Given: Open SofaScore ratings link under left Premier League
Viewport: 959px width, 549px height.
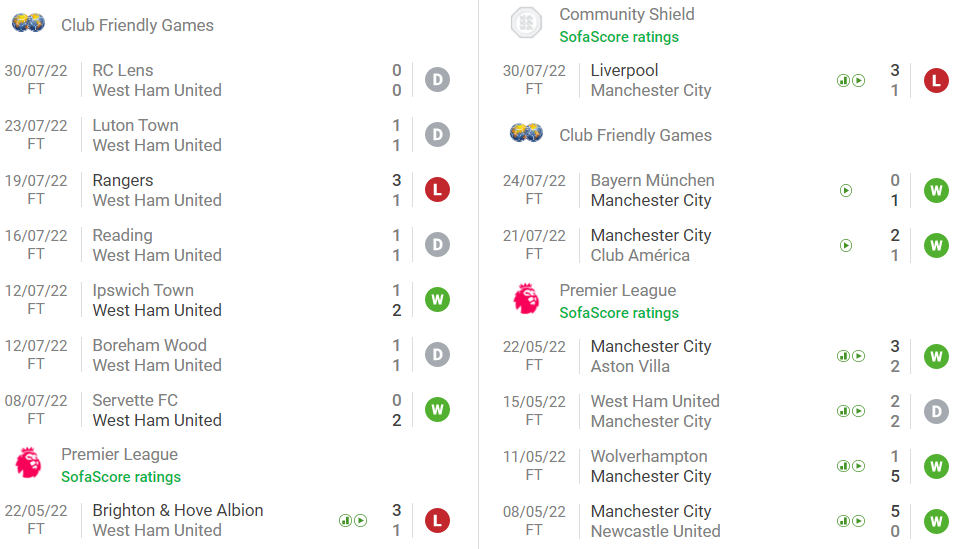Looking at the screenshot, I should point(121,477).
